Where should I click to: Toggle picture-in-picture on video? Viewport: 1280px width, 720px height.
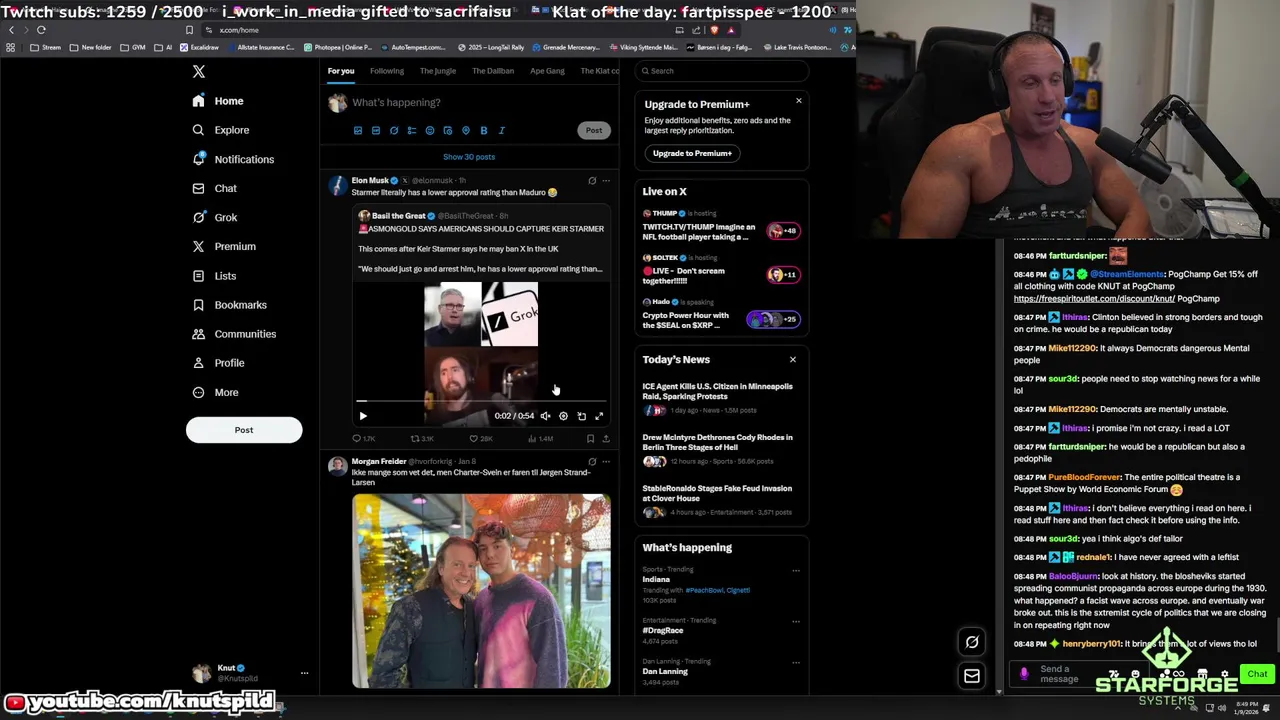pyautogui.click(x=581, y=416)
